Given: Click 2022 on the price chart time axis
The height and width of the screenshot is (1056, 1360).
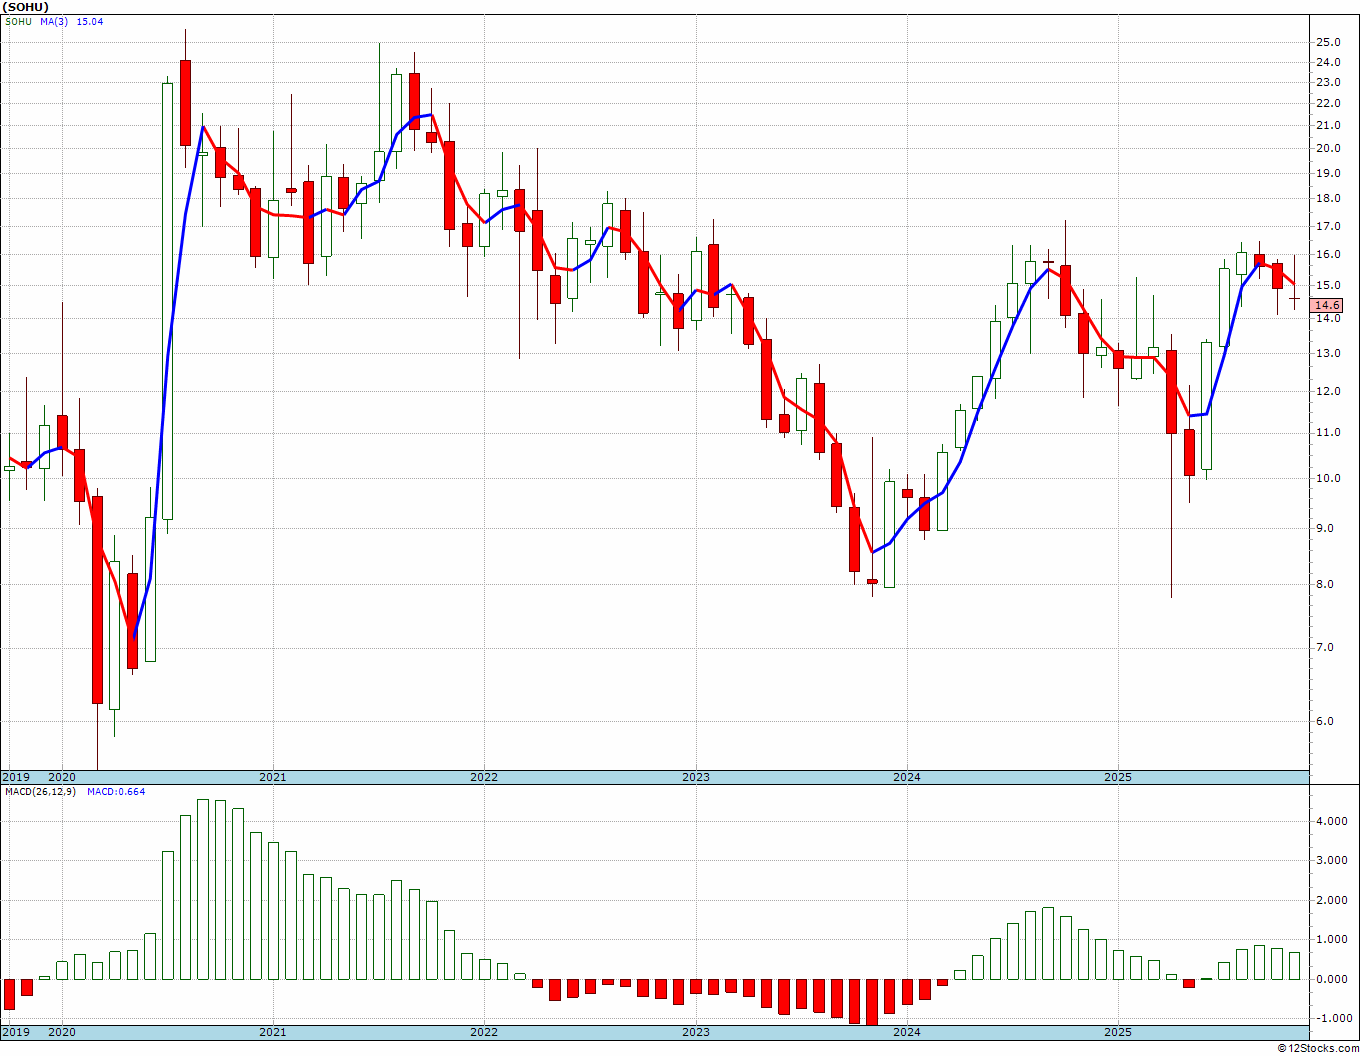Looking at the screenshot, I should point(484,777).
